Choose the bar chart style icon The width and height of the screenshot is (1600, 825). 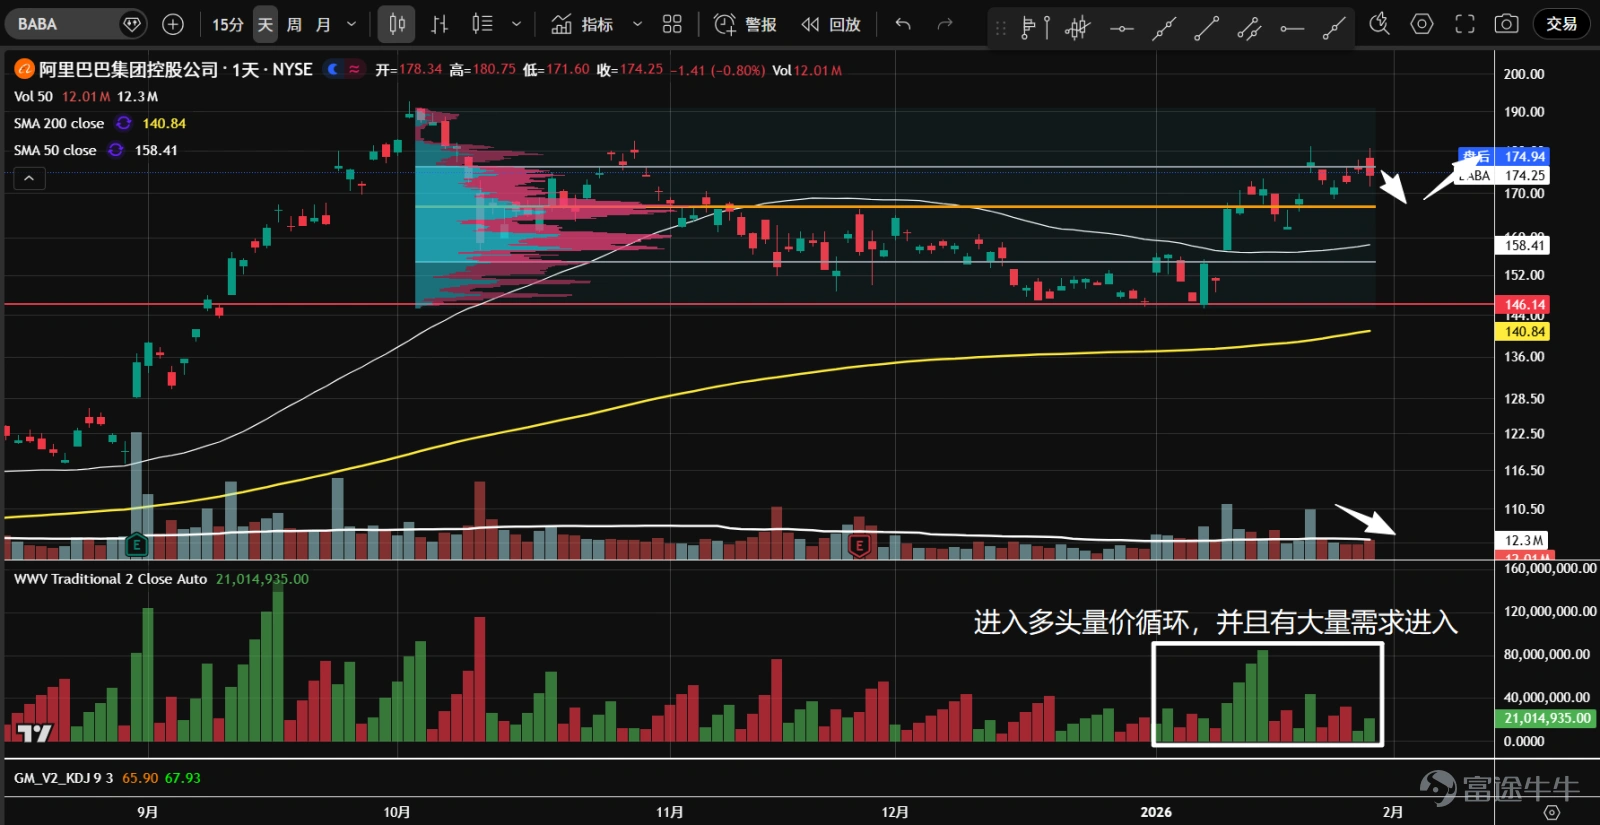439,24
